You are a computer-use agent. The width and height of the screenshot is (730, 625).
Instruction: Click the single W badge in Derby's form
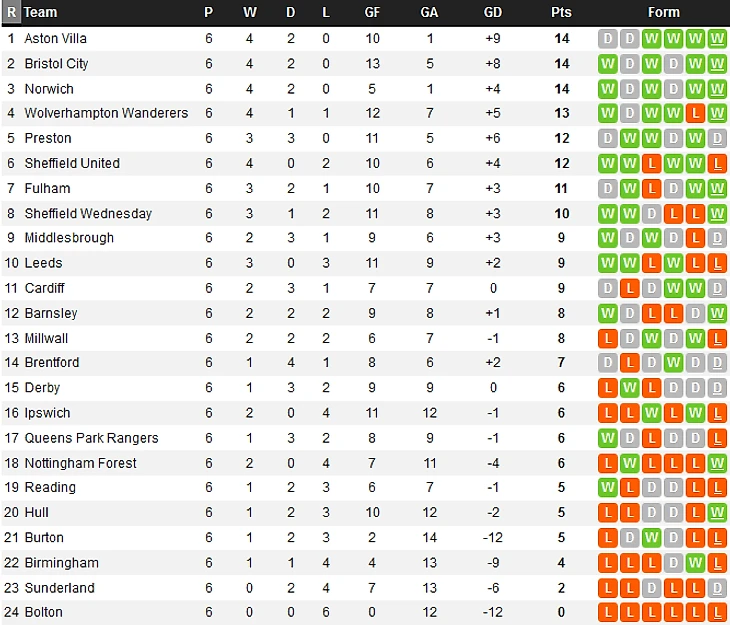629,388
